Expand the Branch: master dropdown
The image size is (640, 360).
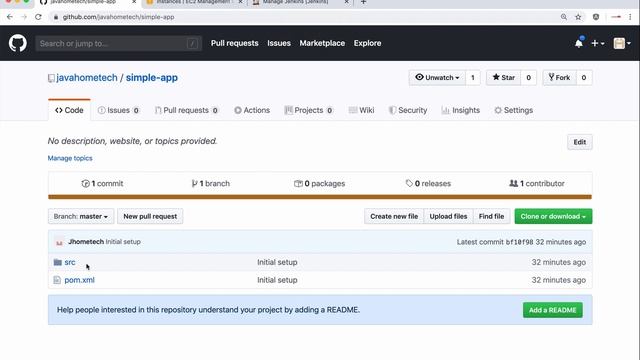(81, 216)
